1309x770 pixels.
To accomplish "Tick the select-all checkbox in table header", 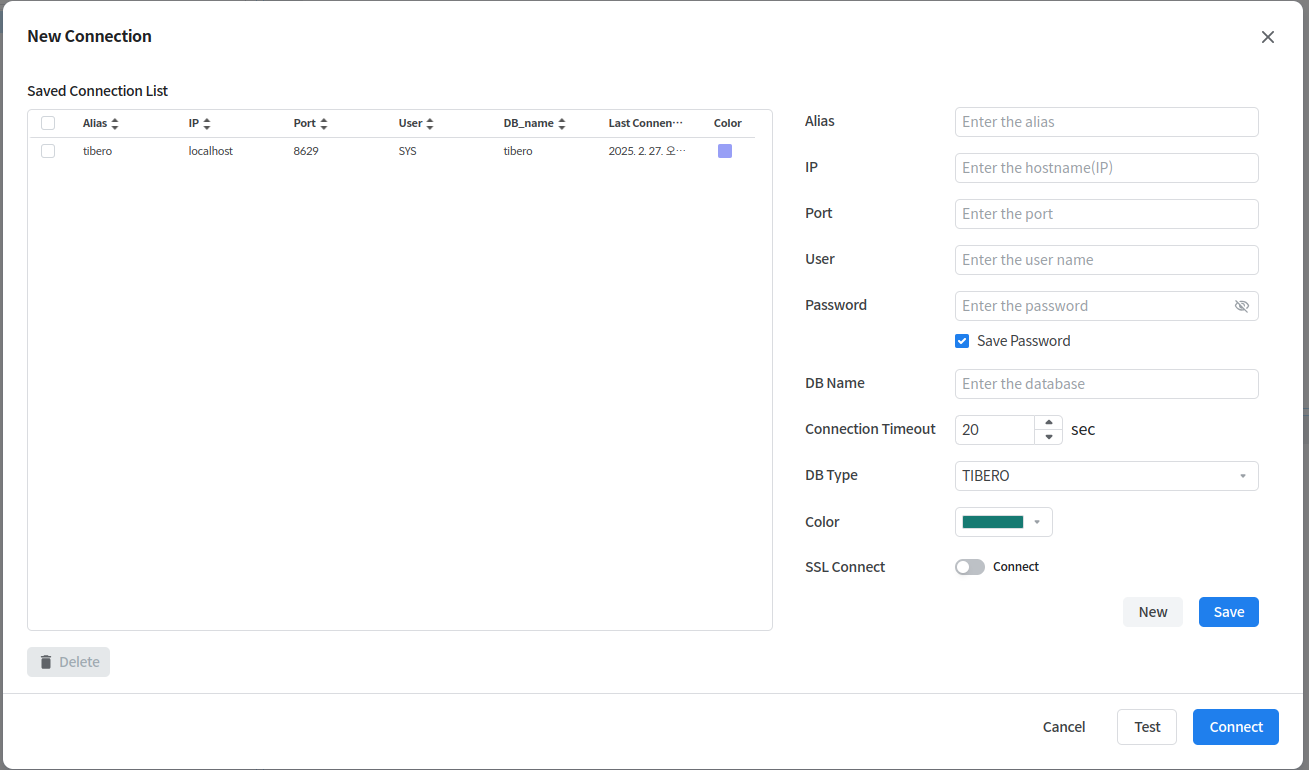I will click(x=48, y=123).
